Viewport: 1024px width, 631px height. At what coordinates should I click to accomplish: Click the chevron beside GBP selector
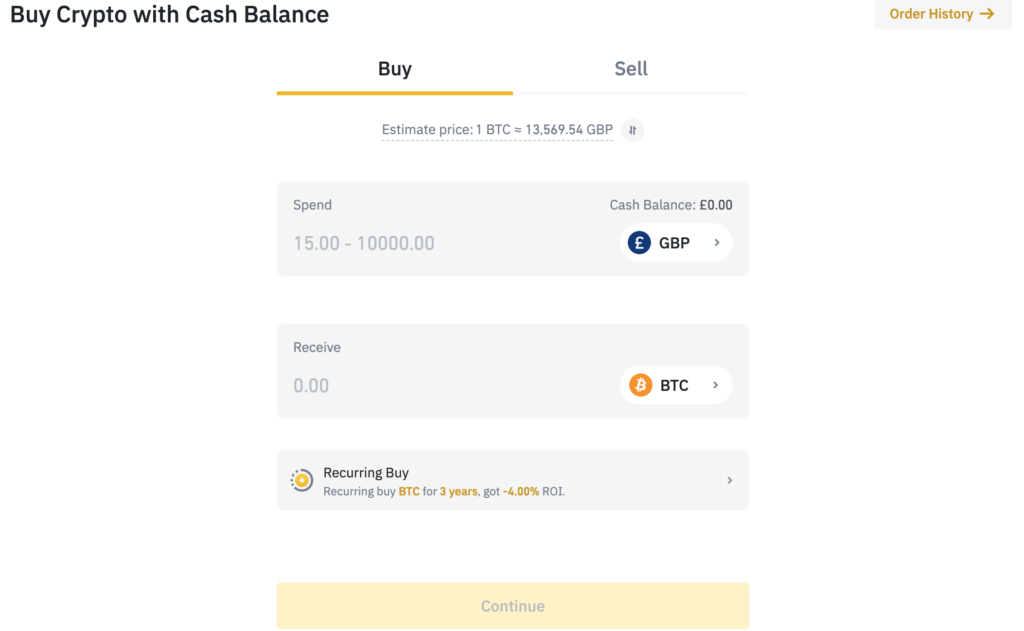716,242
